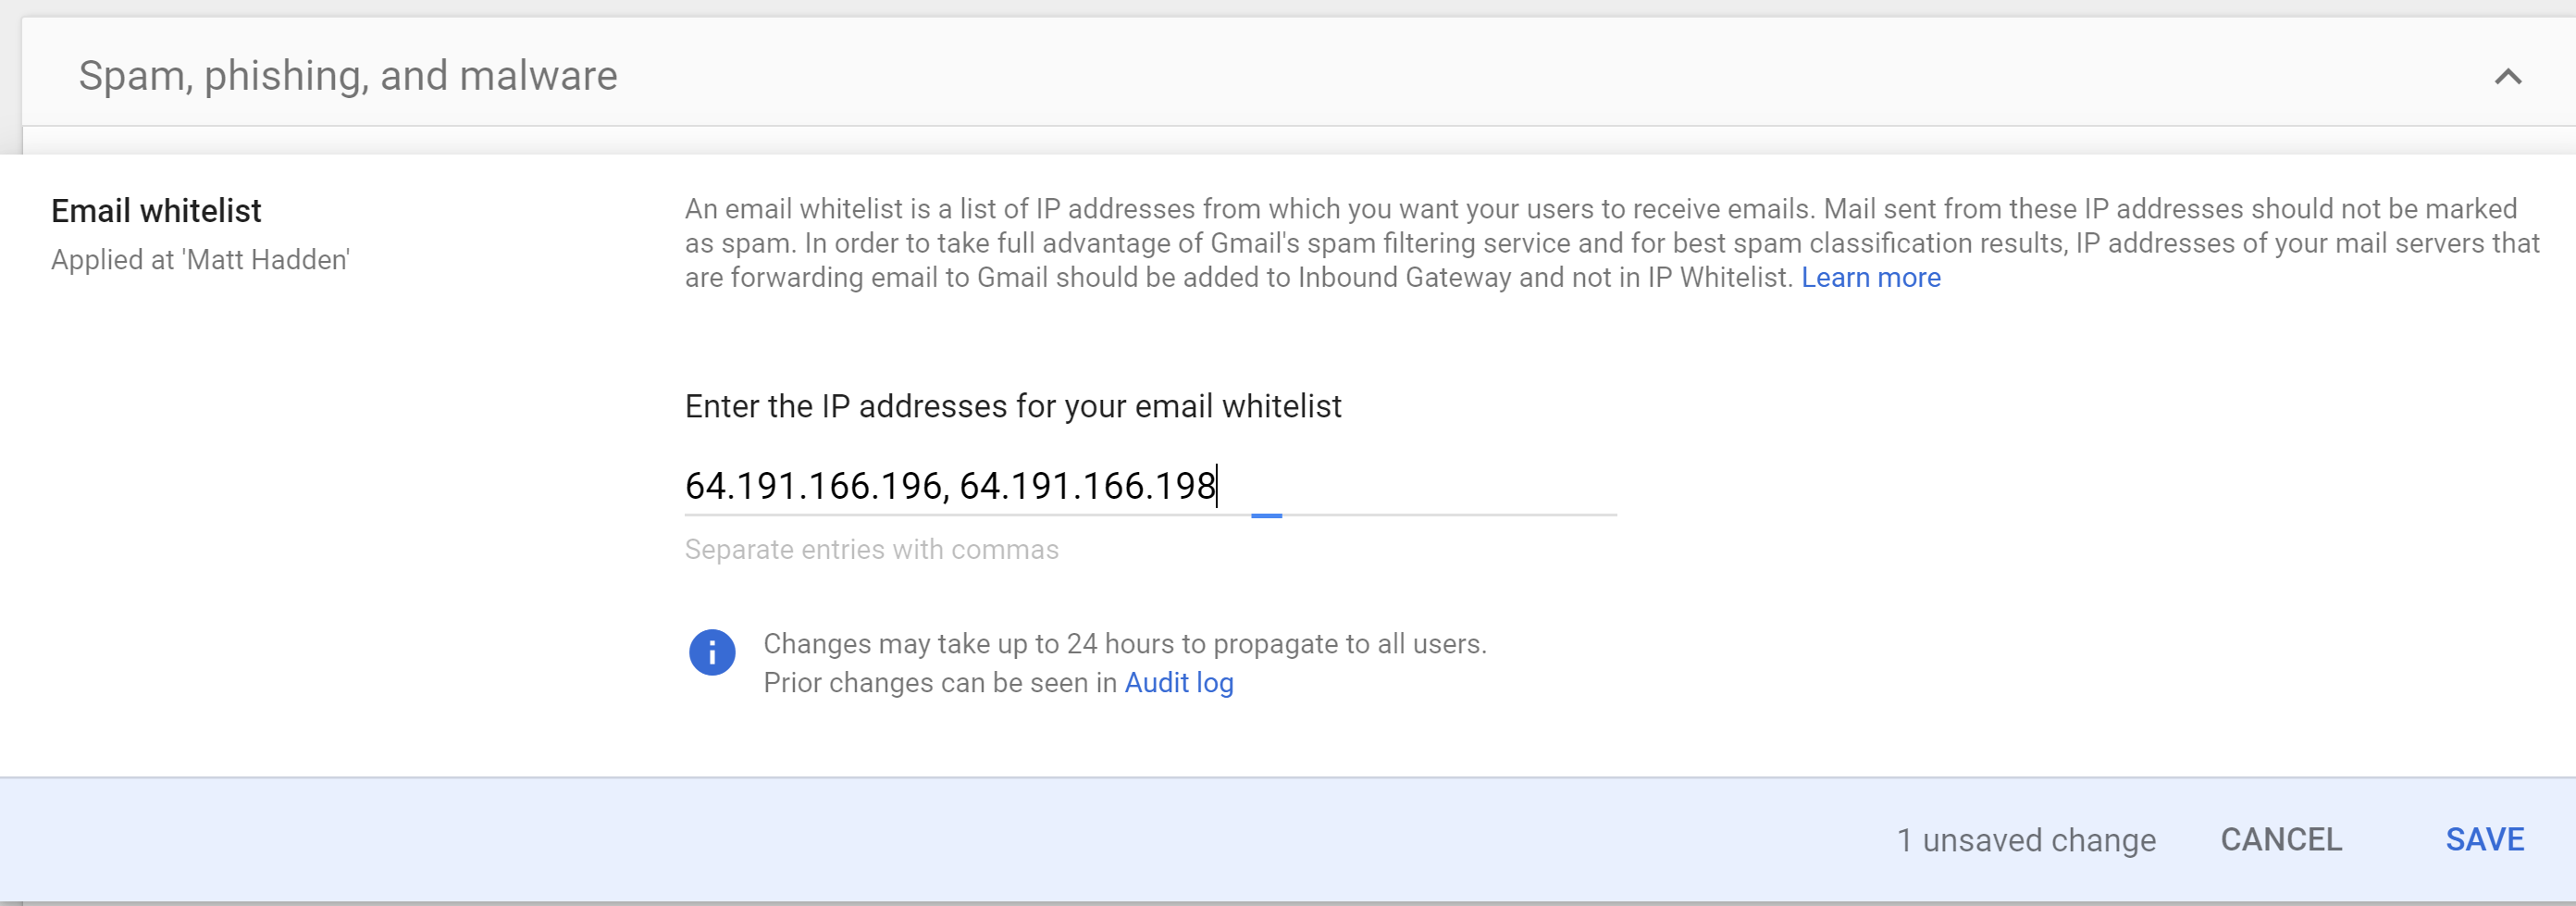Place the cursor in the IP 64.191.166.196
The height and width of the screenshot is (906, 2576).
click(x=813, y=487)
